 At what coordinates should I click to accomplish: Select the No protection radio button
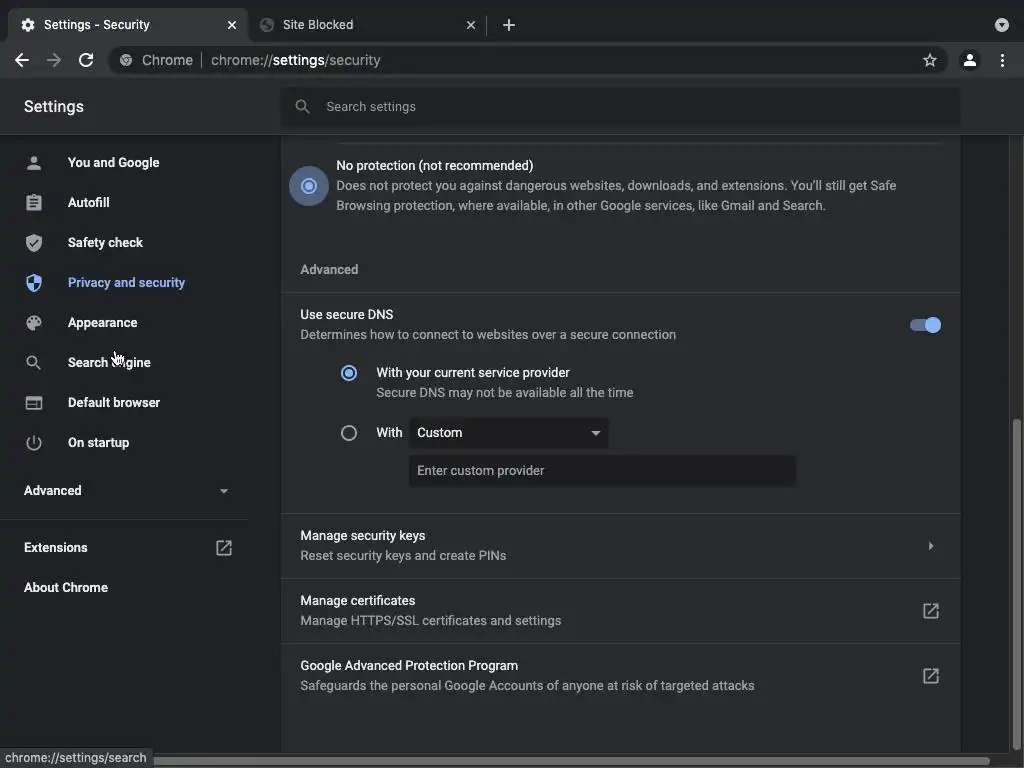309,186
